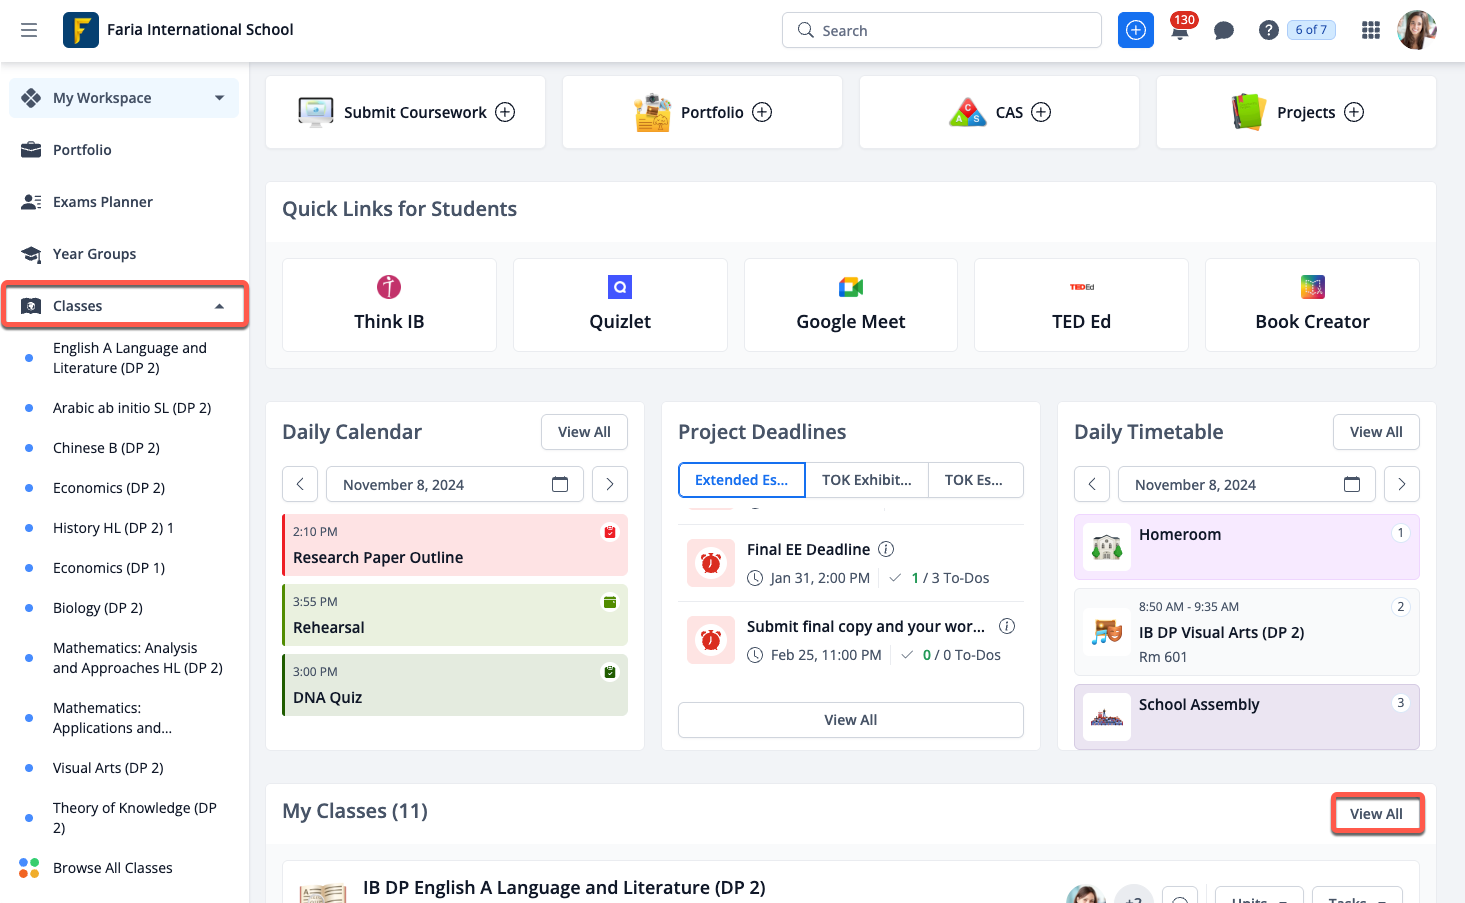Open the apps grid launcher icon
Image resolution: width=1465 pixels, height=903 pixels.
pos(1370,31)
